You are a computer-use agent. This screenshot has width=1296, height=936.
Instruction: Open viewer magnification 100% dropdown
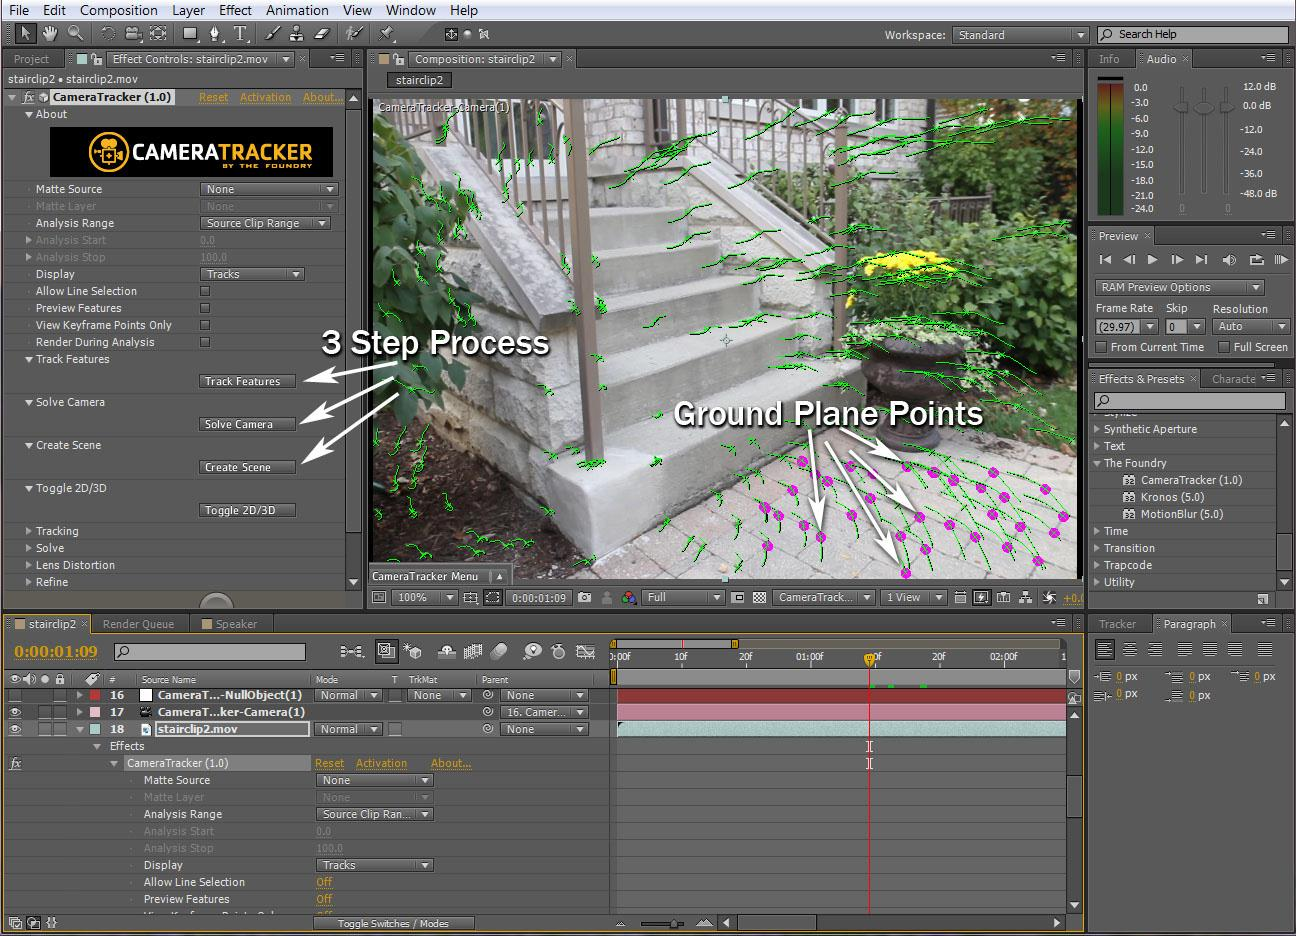tap(423, 597)
